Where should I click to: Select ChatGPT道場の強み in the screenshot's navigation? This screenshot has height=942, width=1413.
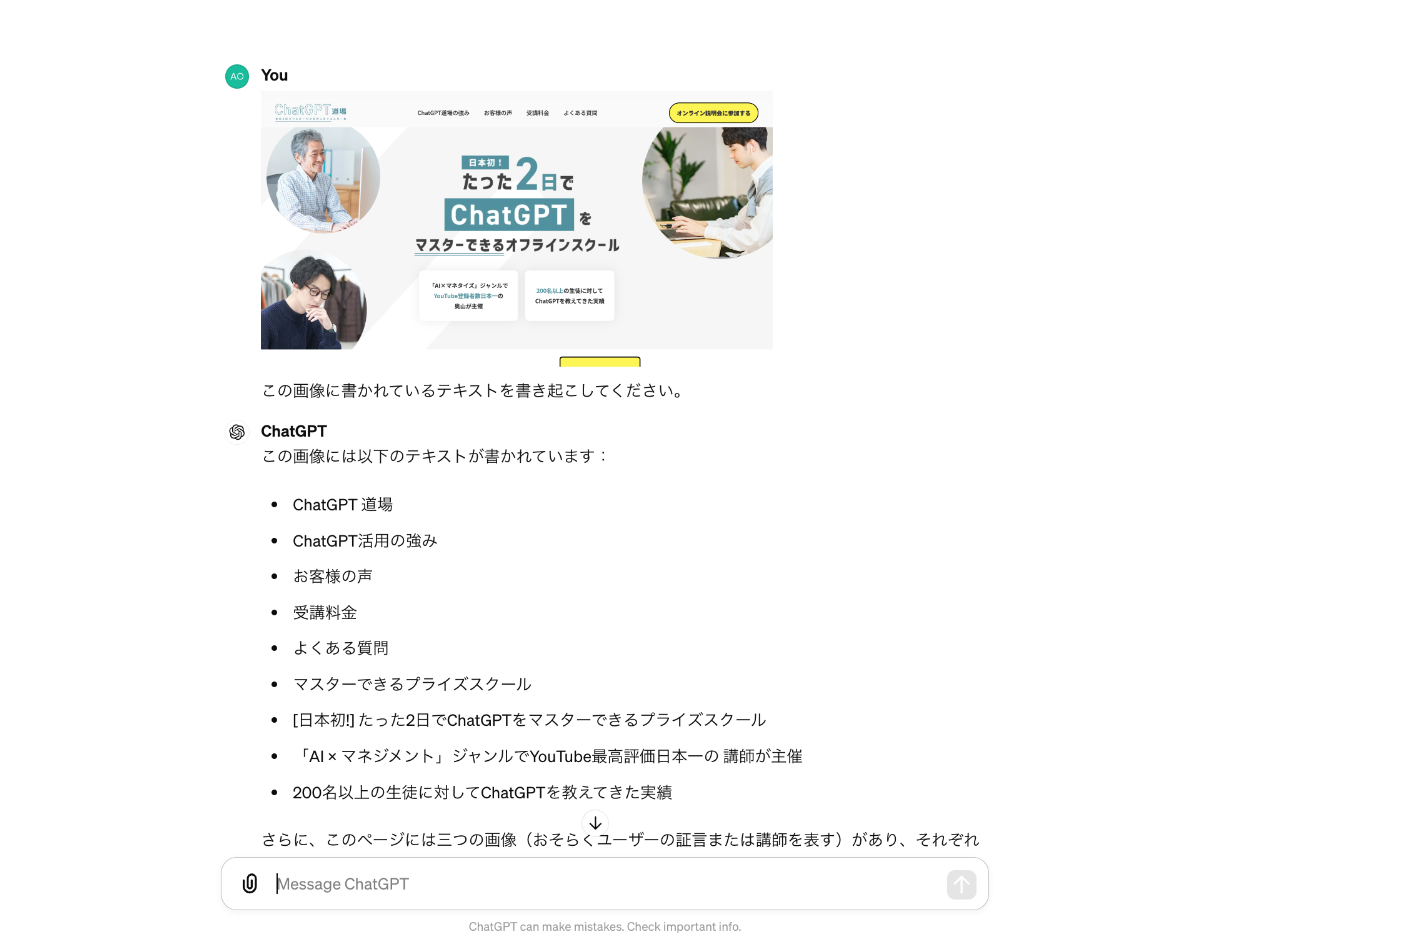[443, 113]
